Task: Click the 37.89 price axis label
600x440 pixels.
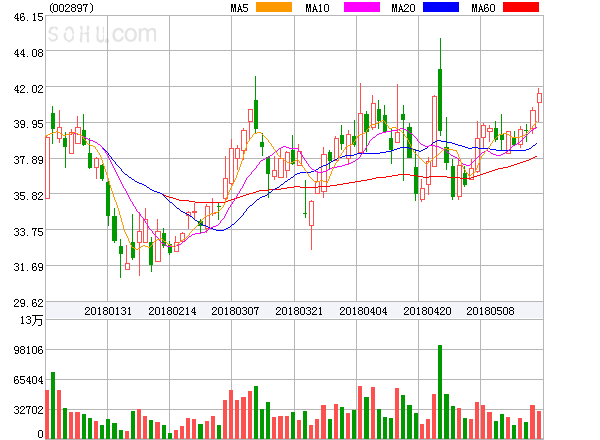Action: click(28, 160)
